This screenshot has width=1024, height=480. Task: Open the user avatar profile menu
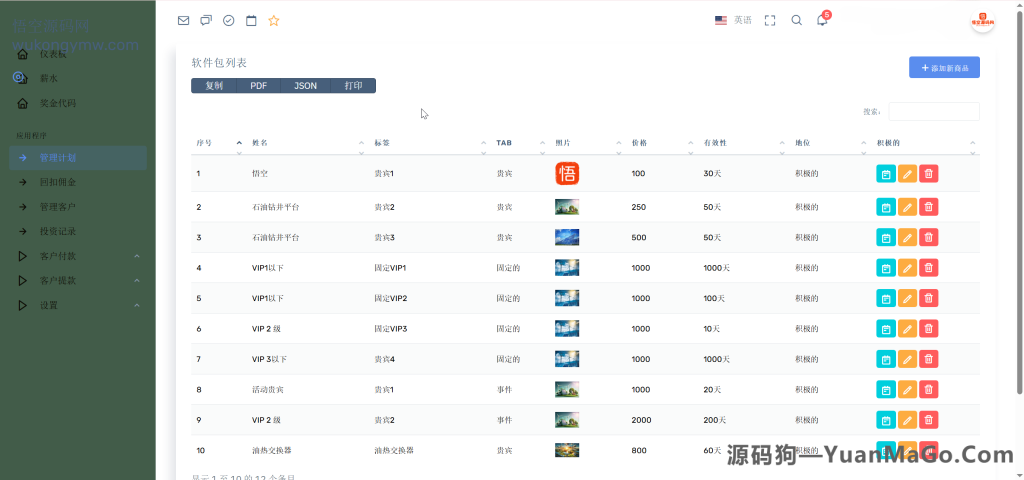tap(982, 21)
